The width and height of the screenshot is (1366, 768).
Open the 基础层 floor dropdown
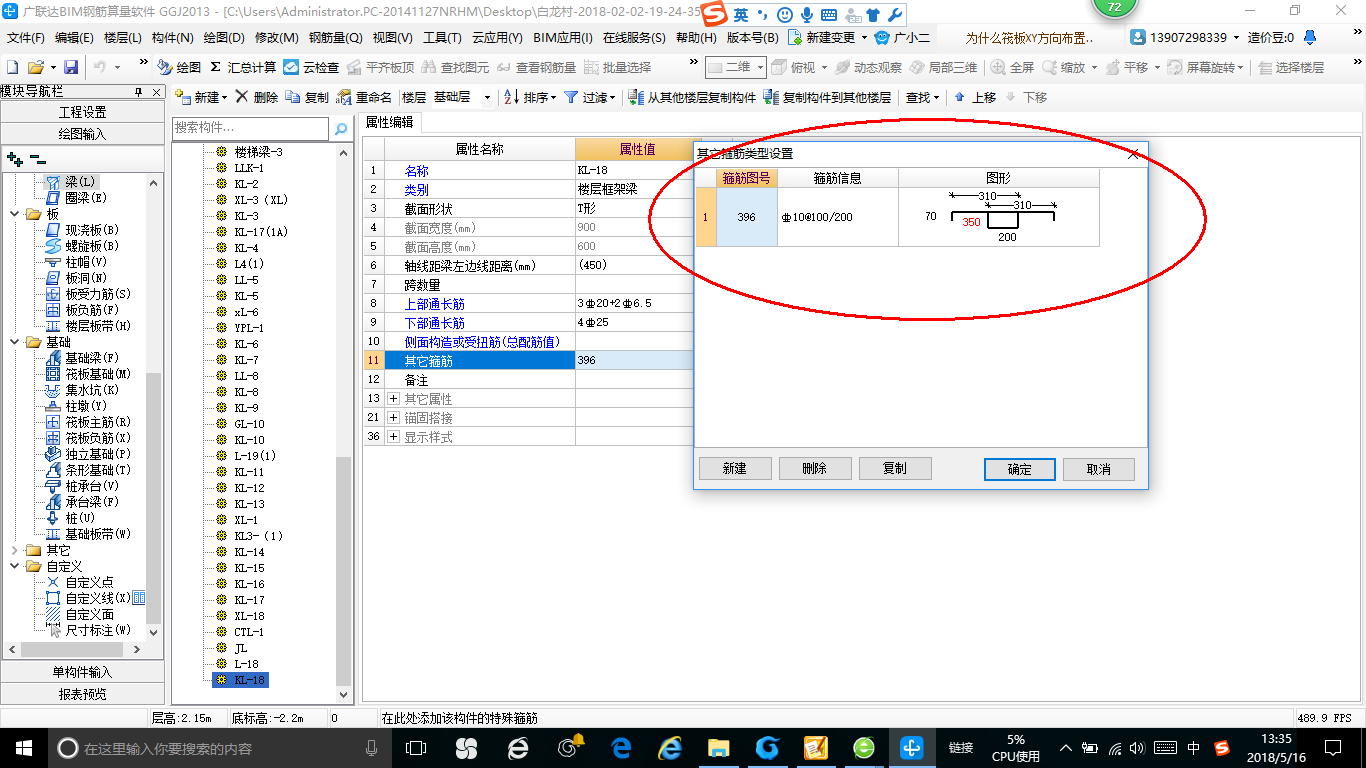coord(487,98)
